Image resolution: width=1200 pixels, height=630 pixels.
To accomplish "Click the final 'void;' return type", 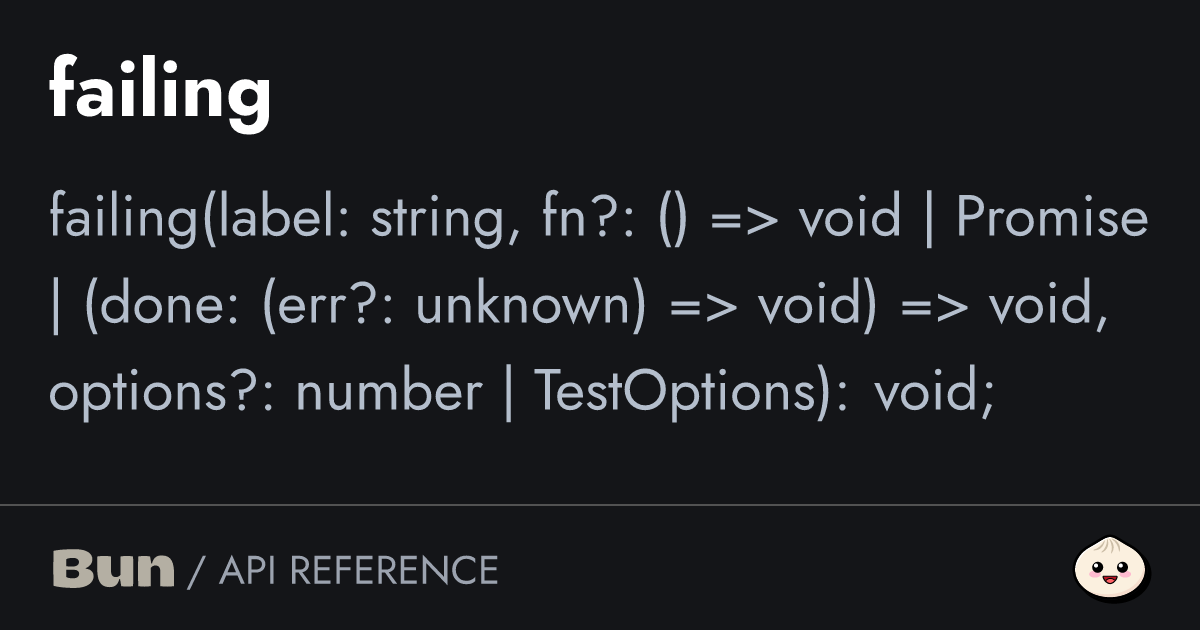I will [x=934, y=392].
